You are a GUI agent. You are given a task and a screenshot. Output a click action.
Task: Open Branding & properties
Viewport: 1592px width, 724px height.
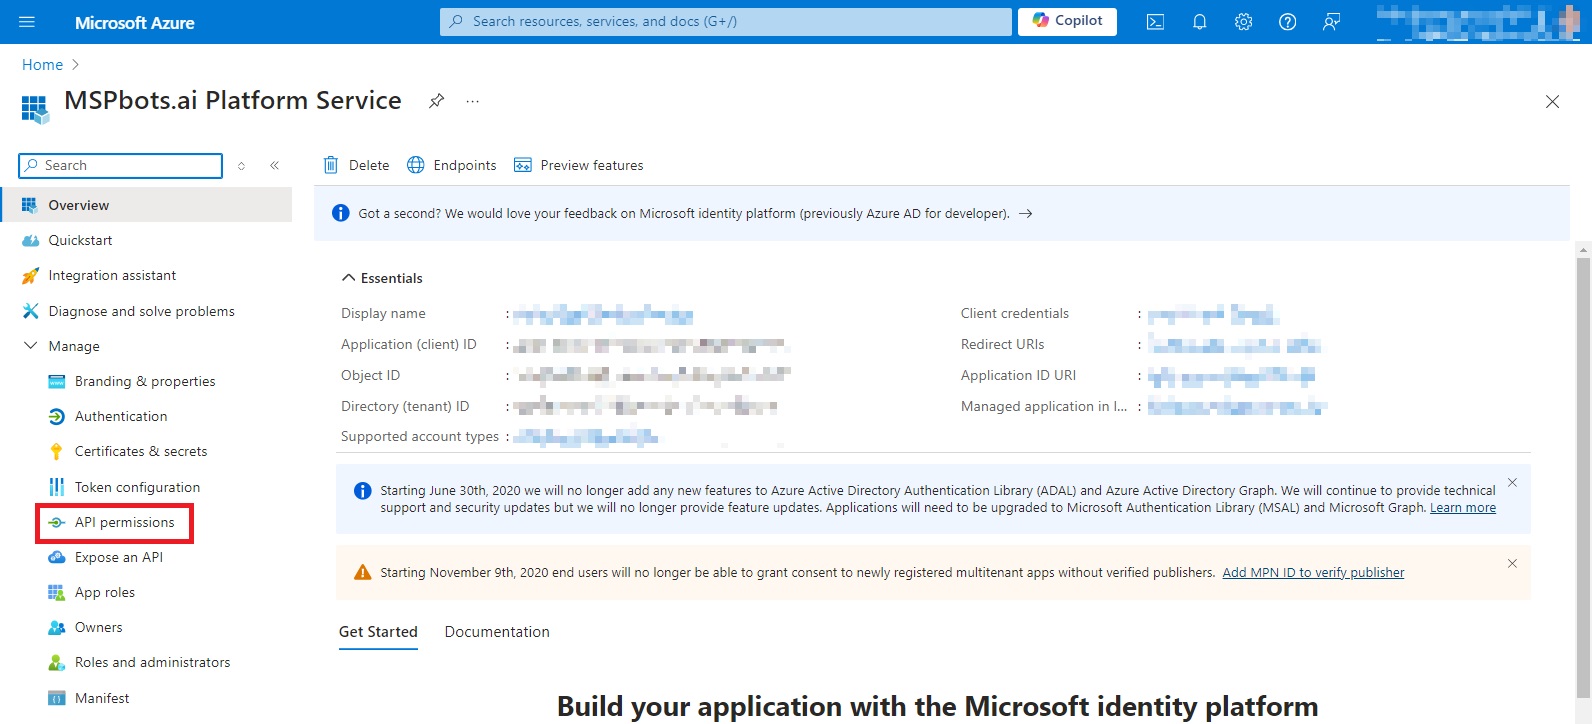tap(146, 381)
